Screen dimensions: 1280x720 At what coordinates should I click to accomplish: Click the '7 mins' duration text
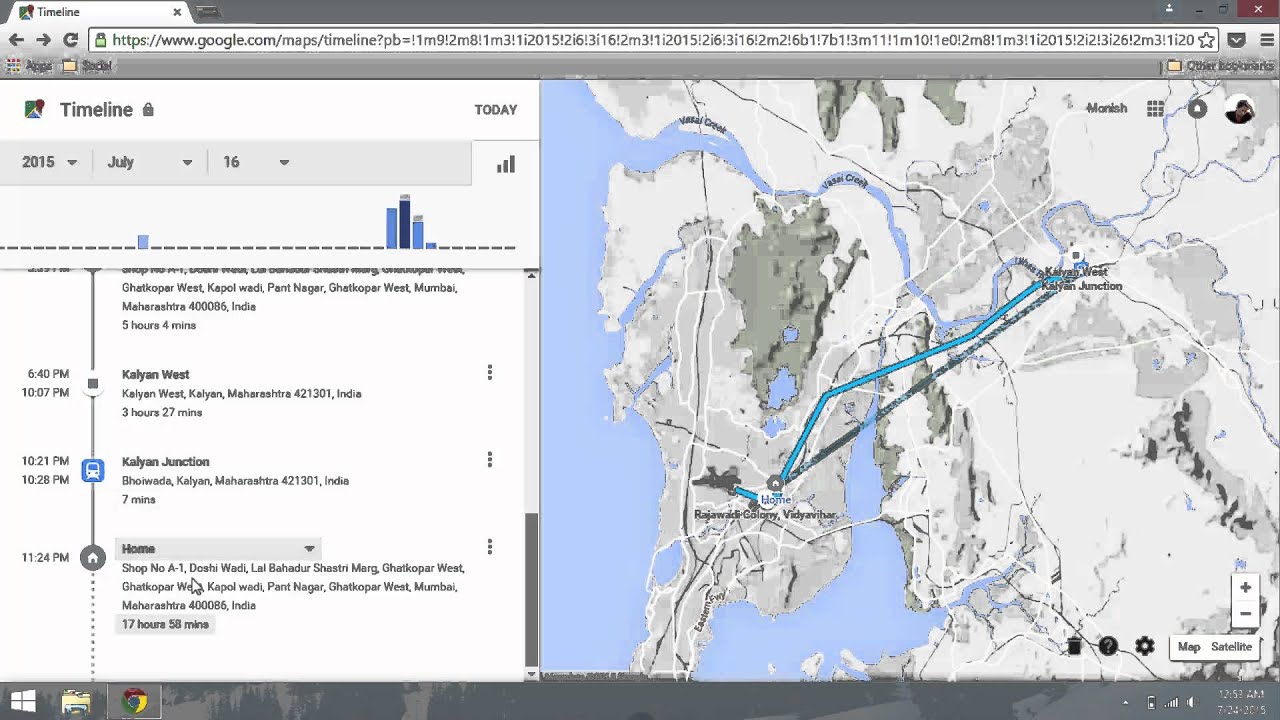[x=139, y=499]
